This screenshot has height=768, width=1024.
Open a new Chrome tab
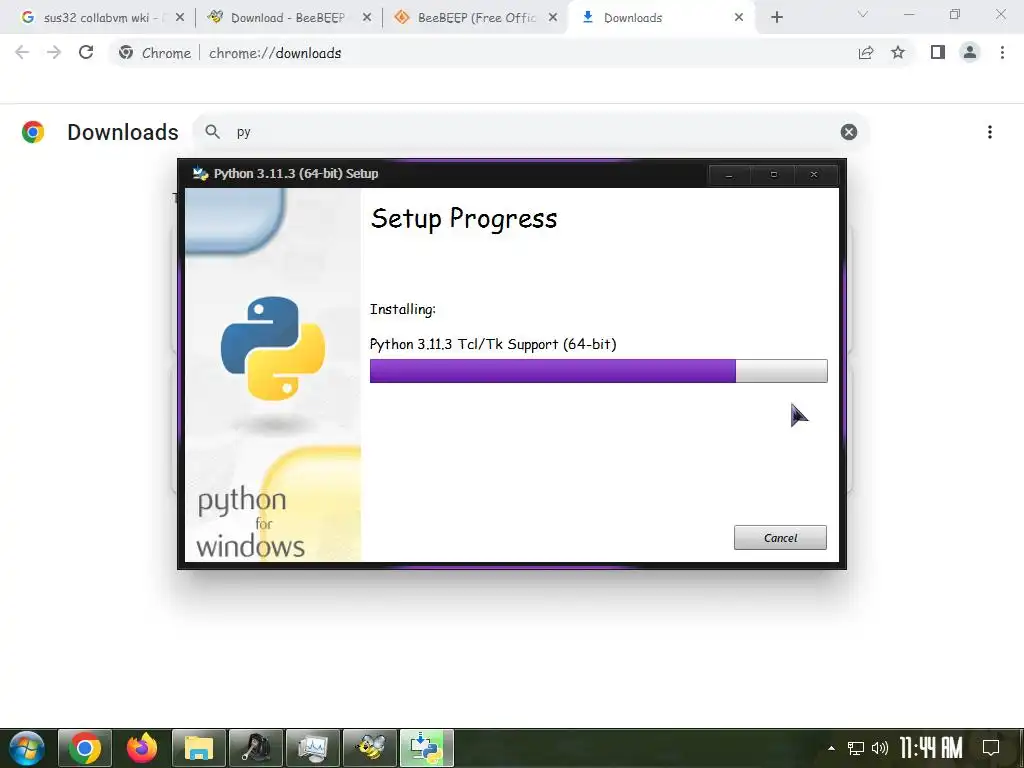click(776, 18)
